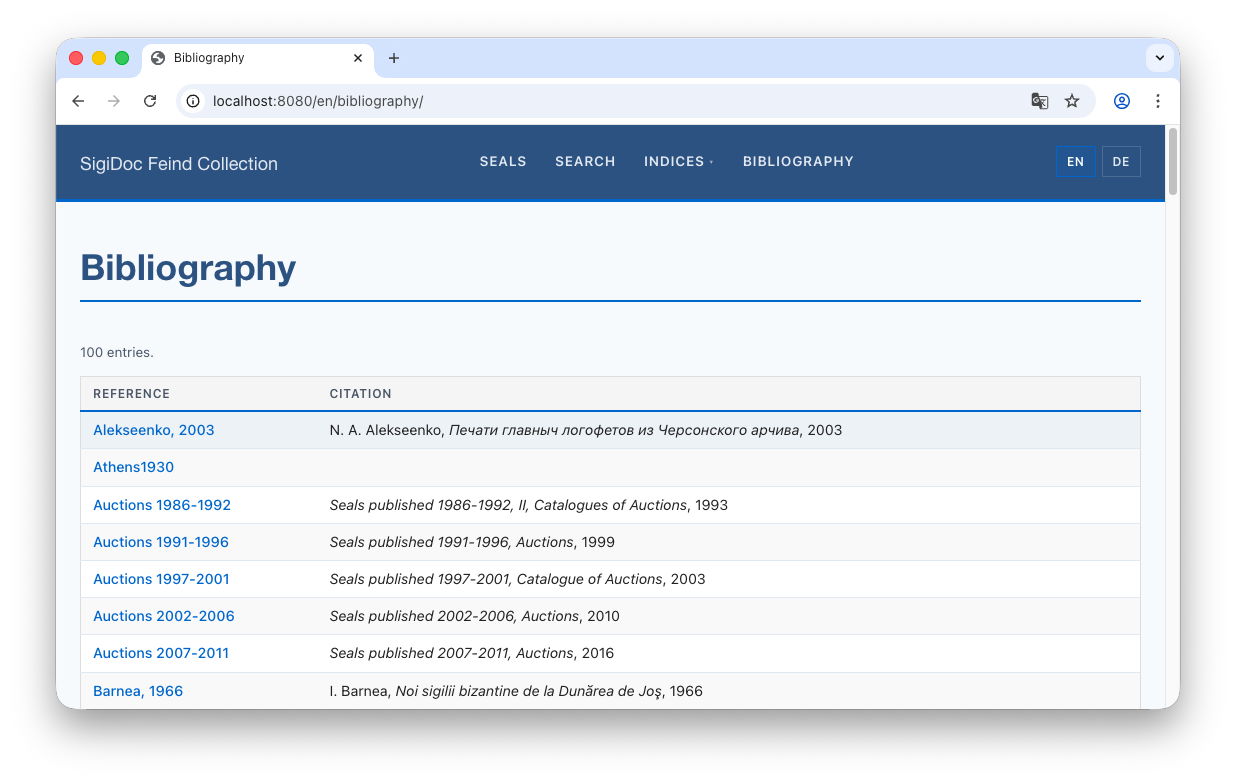The height and width of the screenshot is (783, 1236).
Task: Reload the page with refresh icon
Action: (x=150, y=101)
